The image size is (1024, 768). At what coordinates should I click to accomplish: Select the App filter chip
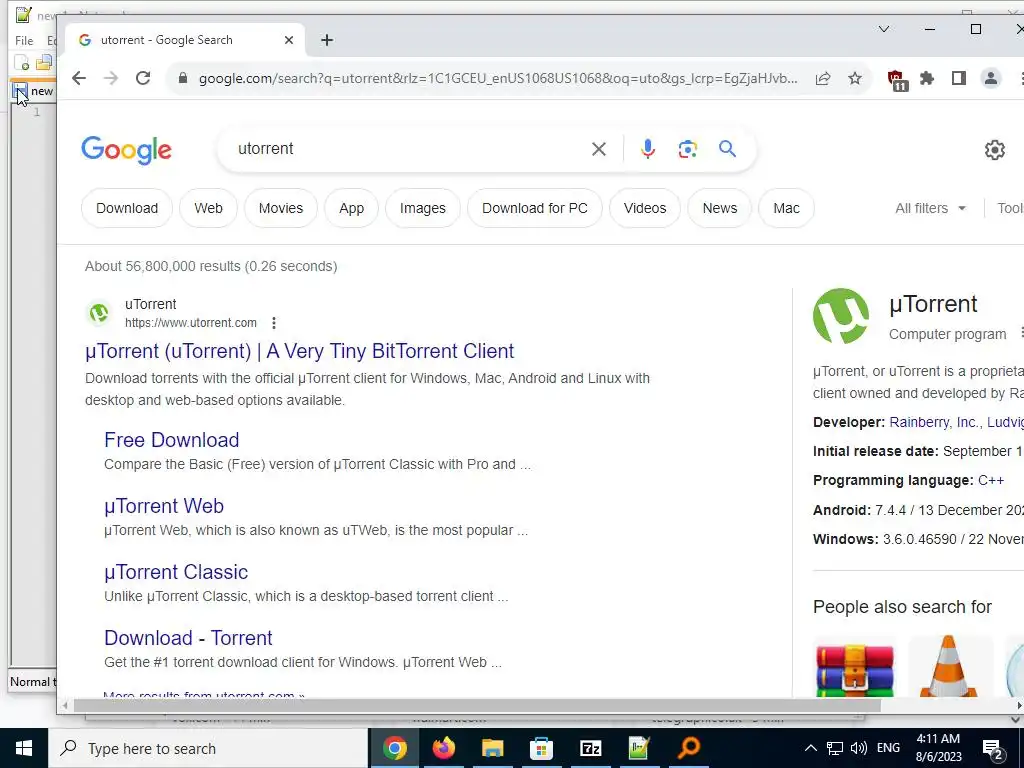click(x=351, y=208)
